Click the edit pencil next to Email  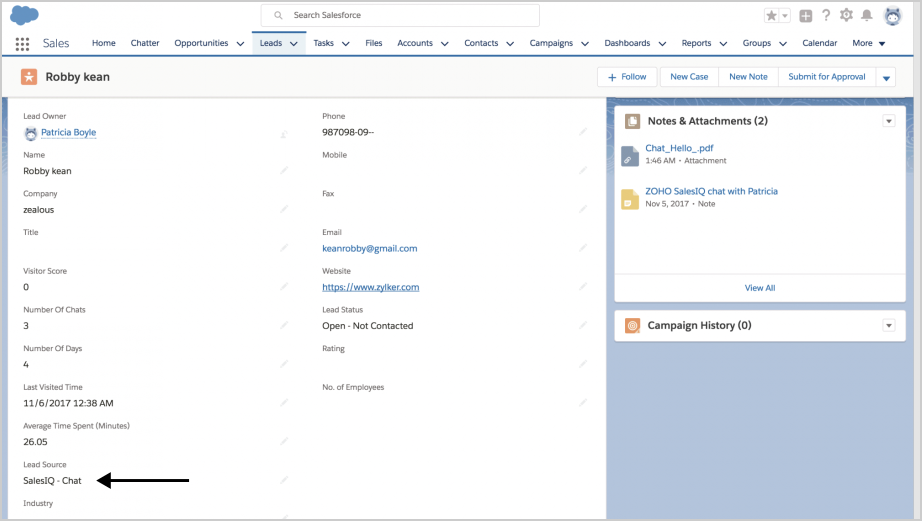click(583, 248)
